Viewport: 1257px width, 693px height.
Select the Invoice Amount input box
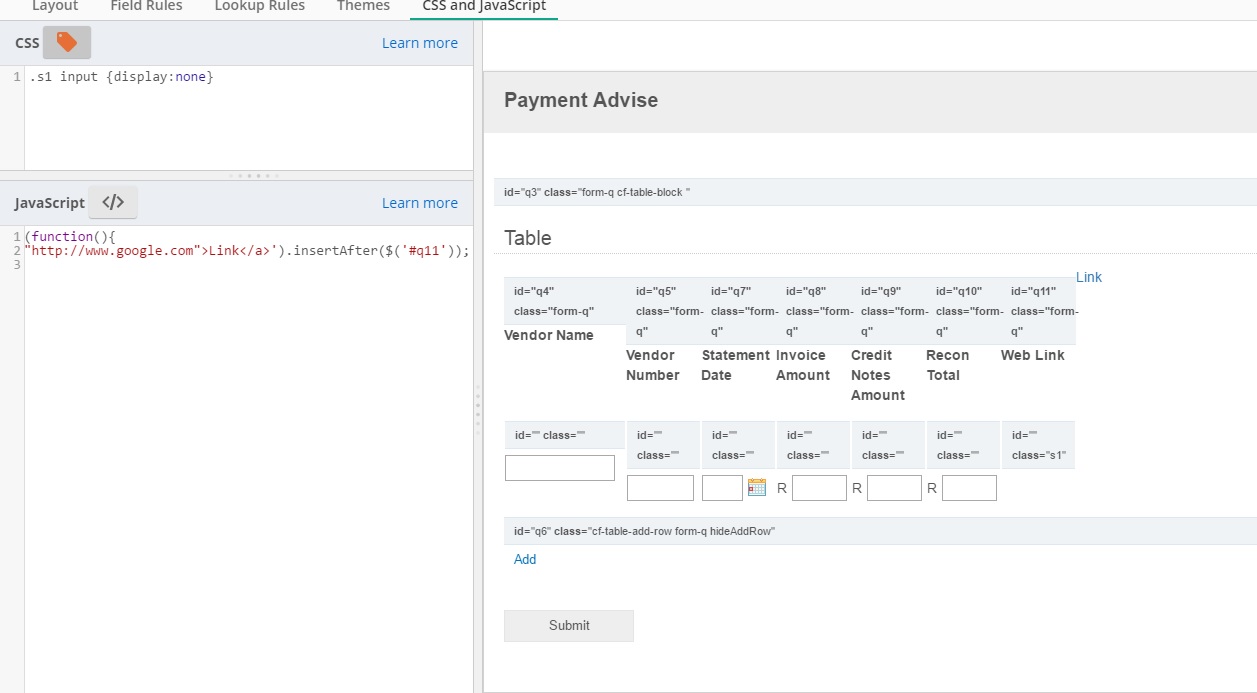coord(819,488)
